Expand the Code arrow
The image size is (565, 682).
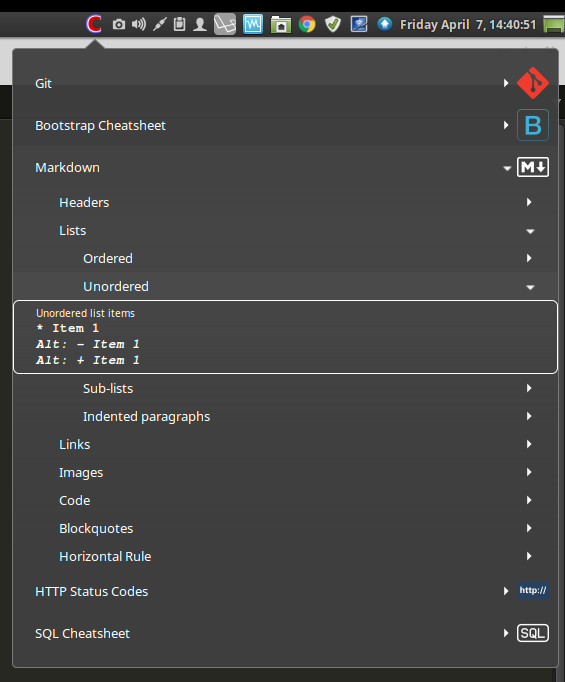(x=529, y=500)
